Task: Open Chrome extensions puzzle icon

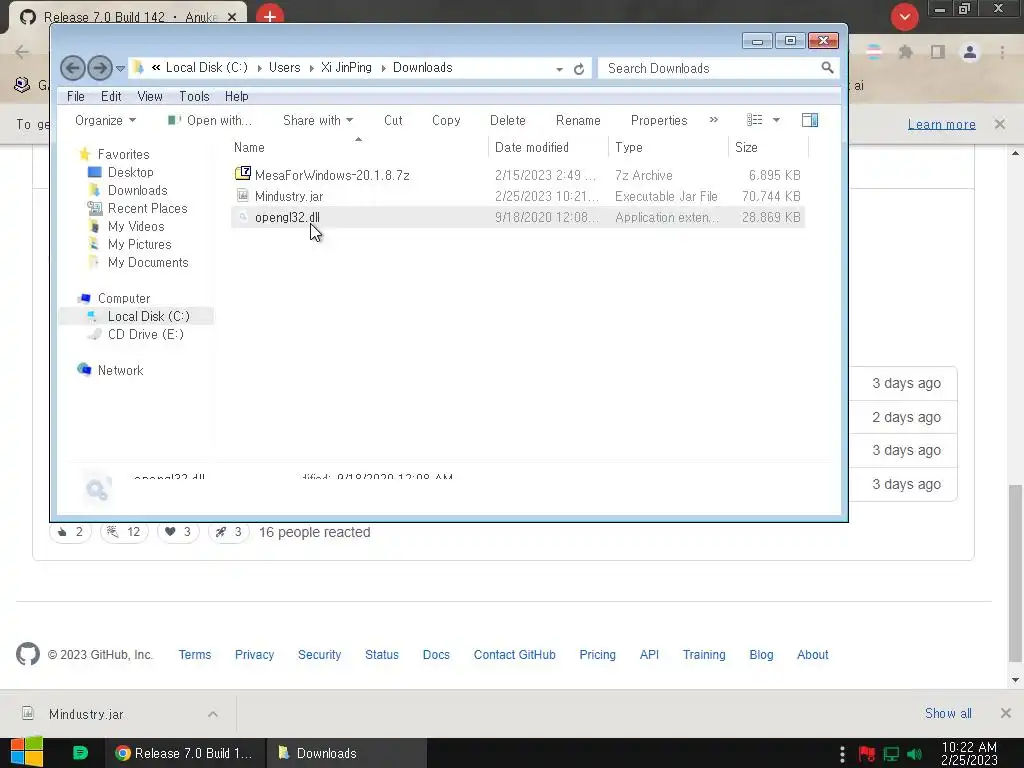Action: (x=905, y=52)
